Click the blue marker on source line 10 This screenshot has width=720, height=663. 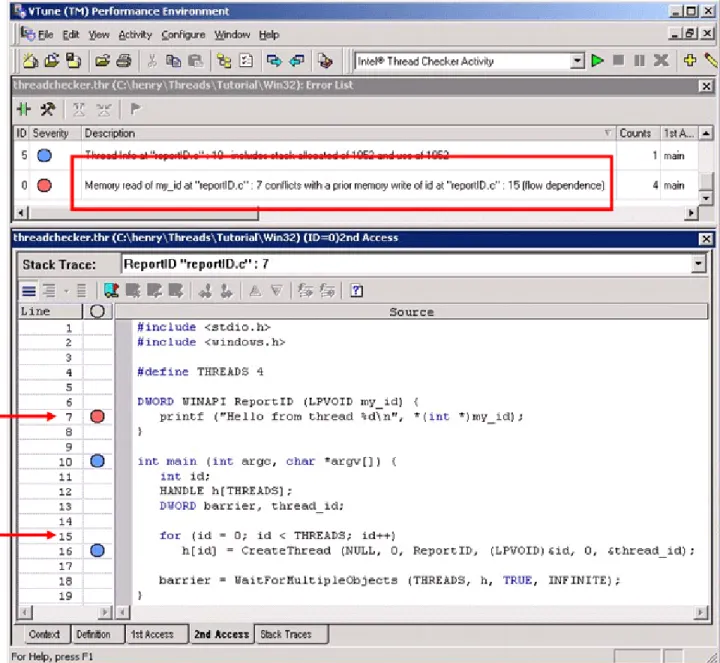coord(97,461)
